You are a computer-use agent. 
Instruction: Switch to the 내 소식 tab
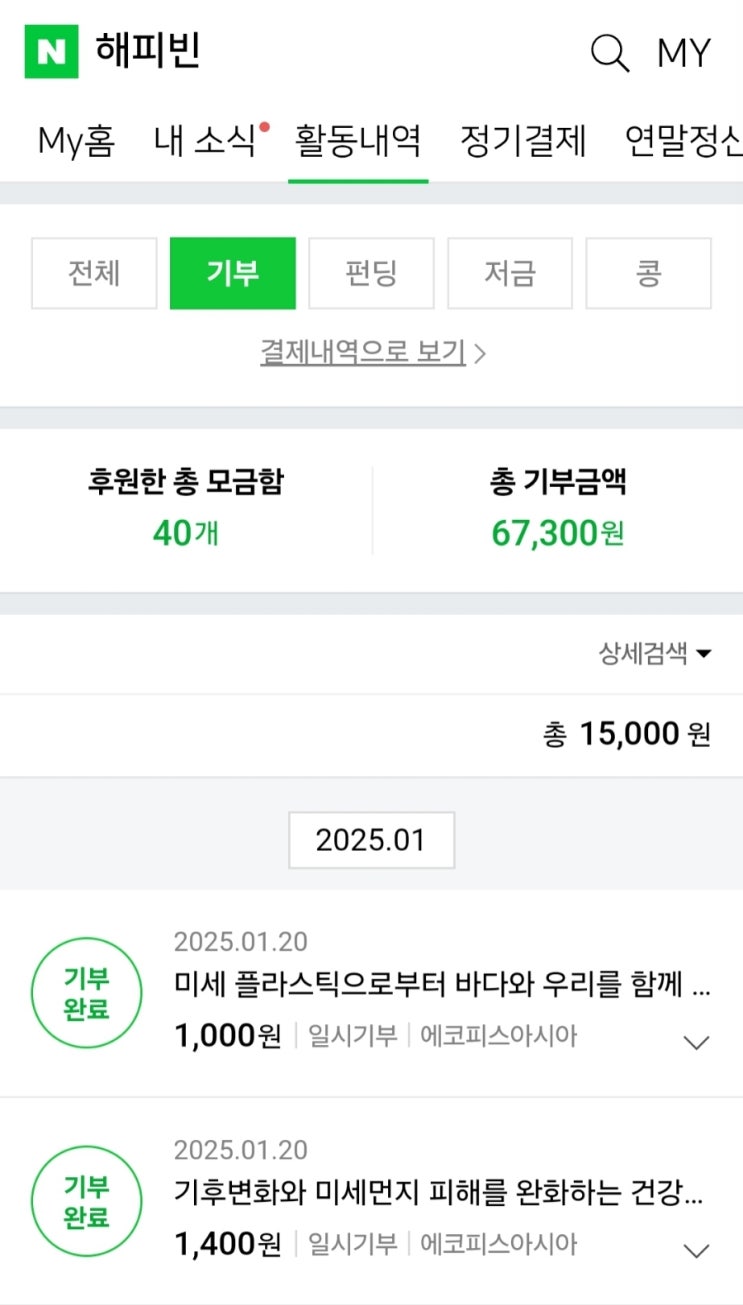point(206,141)
